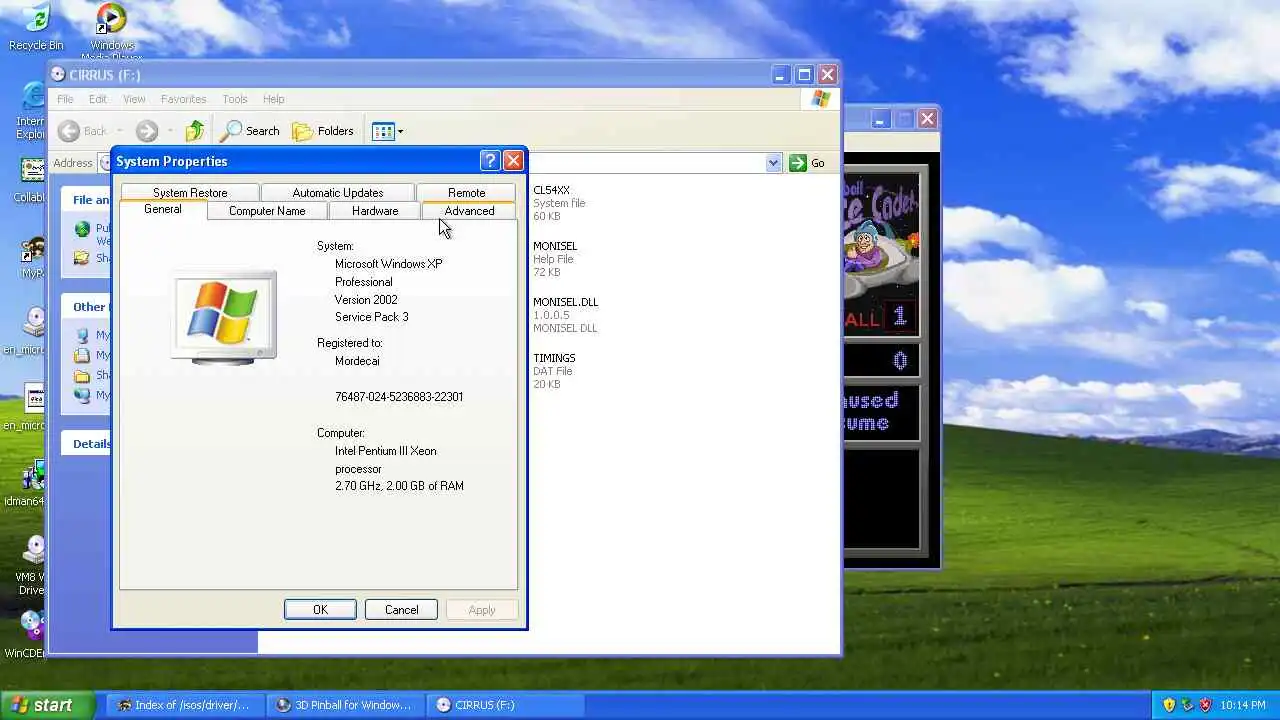This screenshot has width=1280, height=720.
Task: Select the CL54XX system file
Action: click(559, 203)
